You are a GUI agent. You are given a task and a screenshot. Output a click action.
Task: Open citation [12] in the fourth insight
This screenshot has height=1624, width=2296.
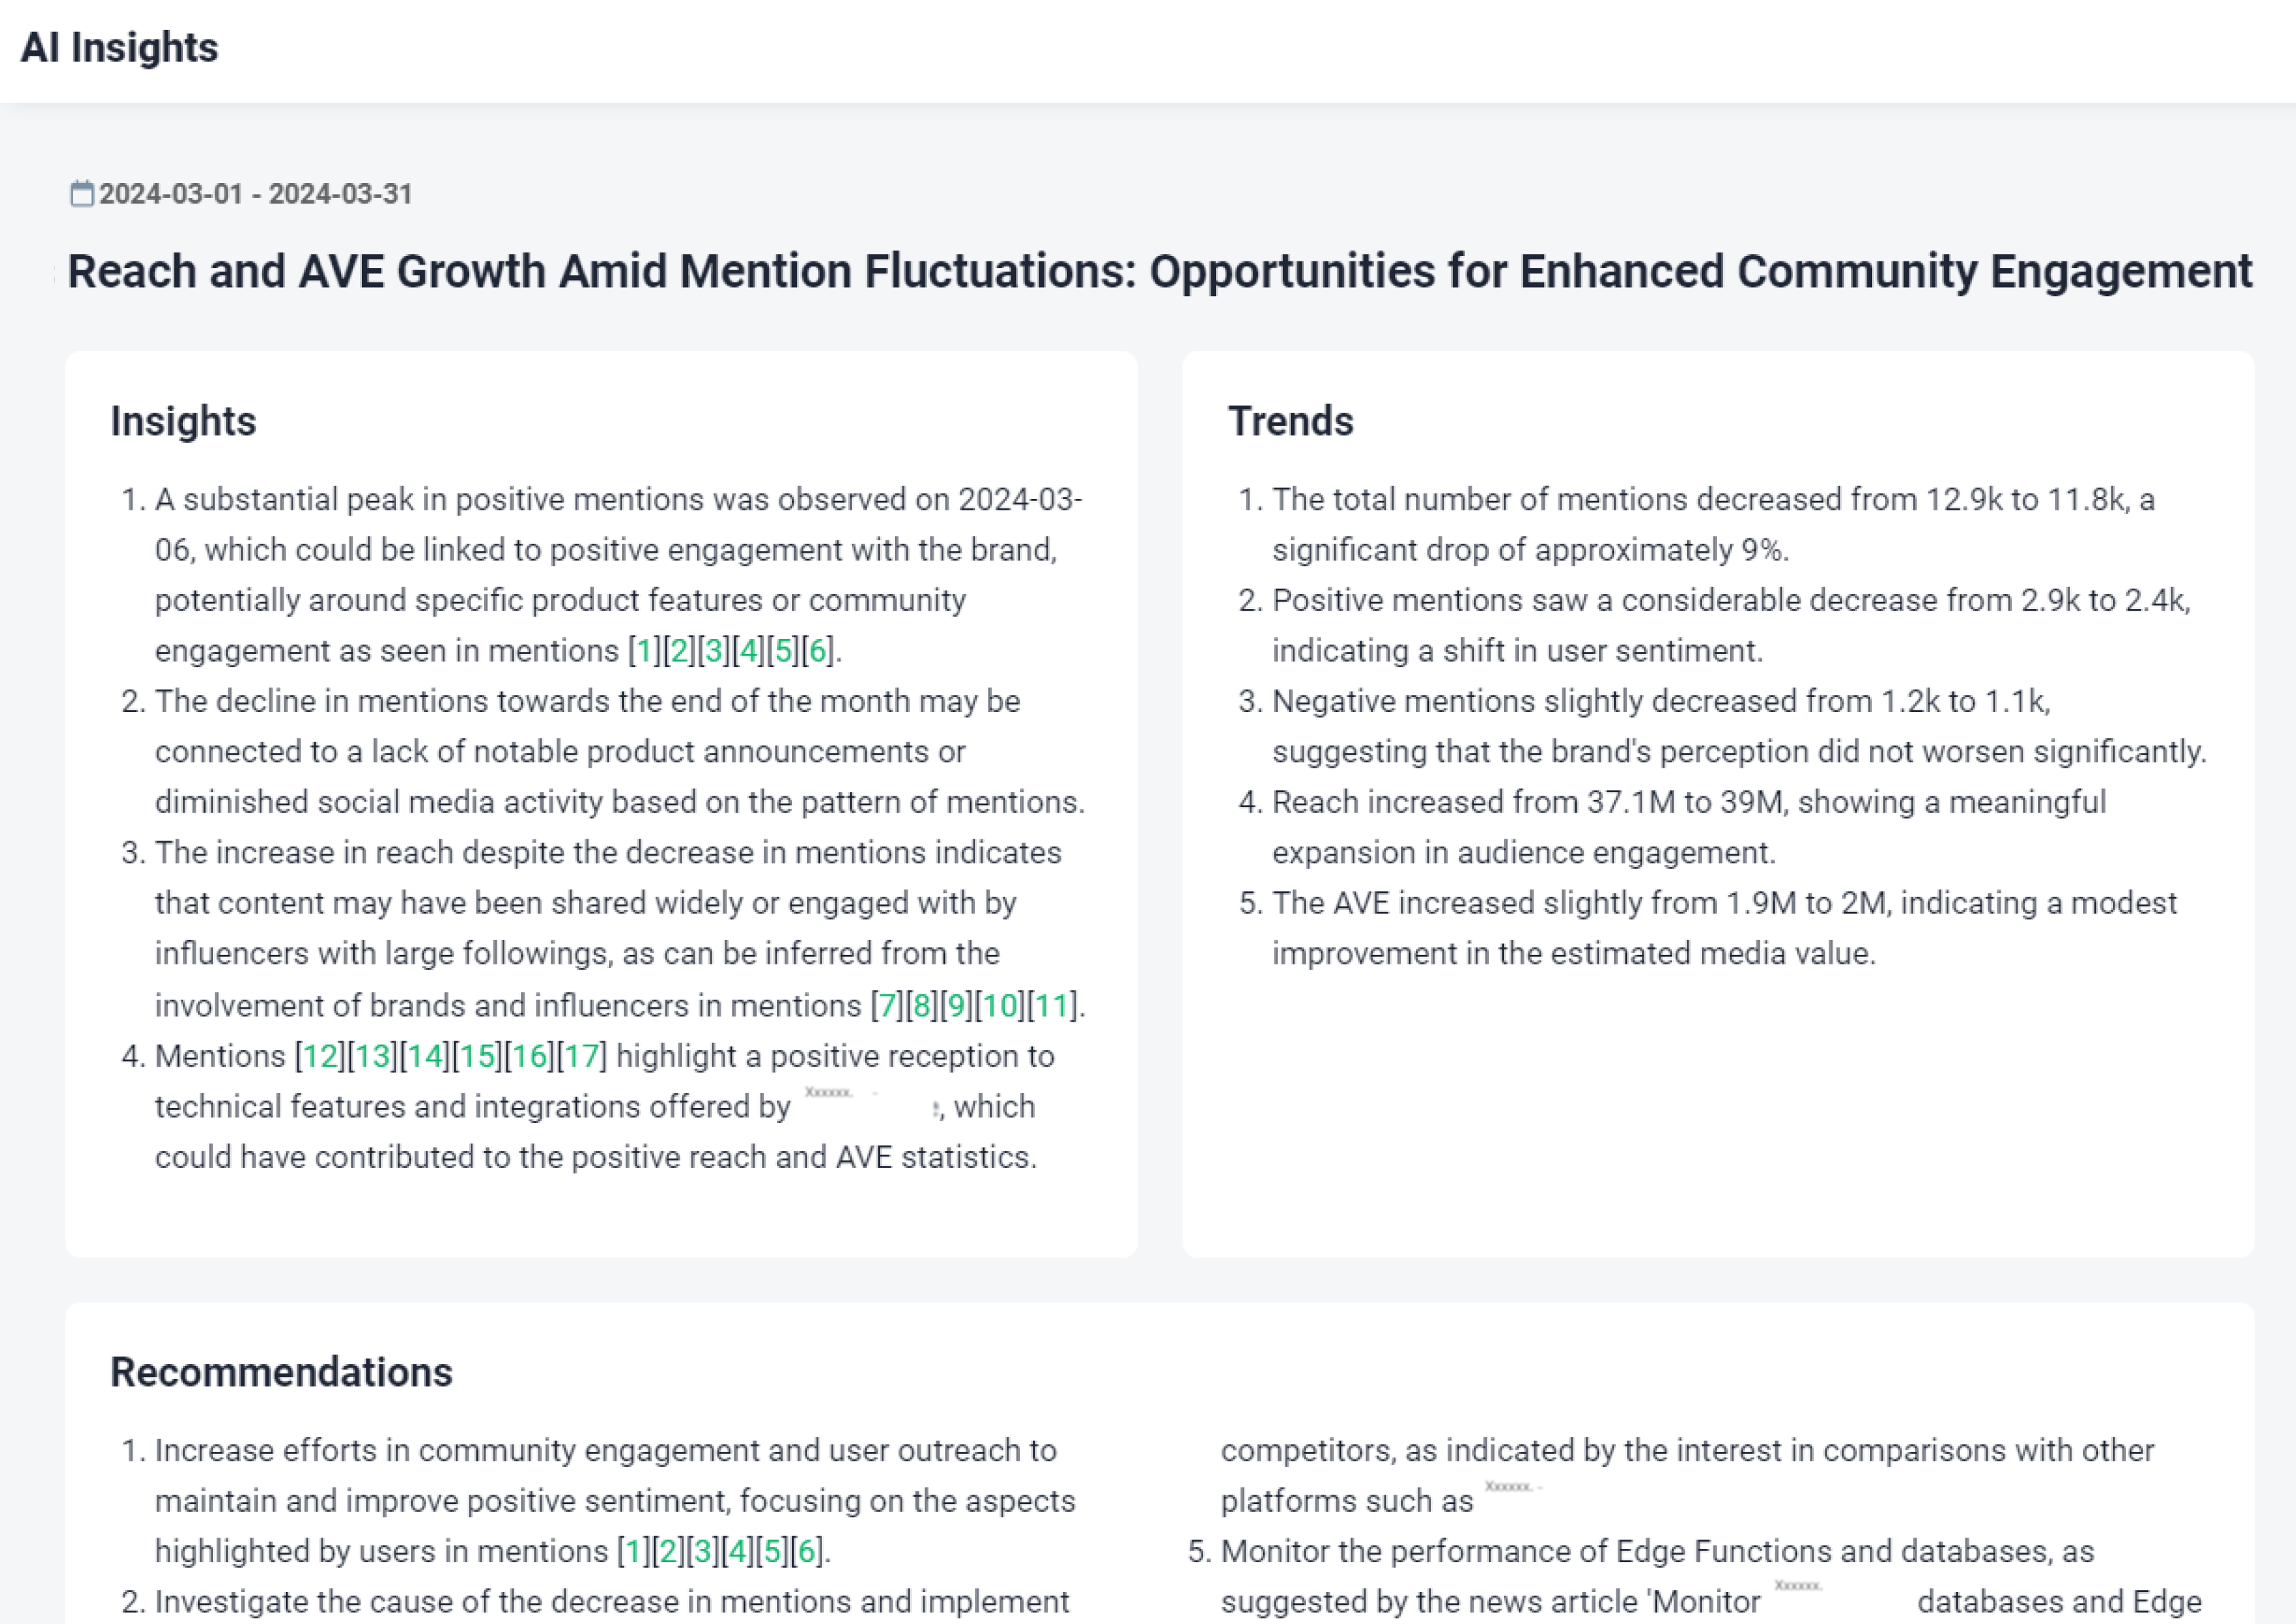[320, 1056]
